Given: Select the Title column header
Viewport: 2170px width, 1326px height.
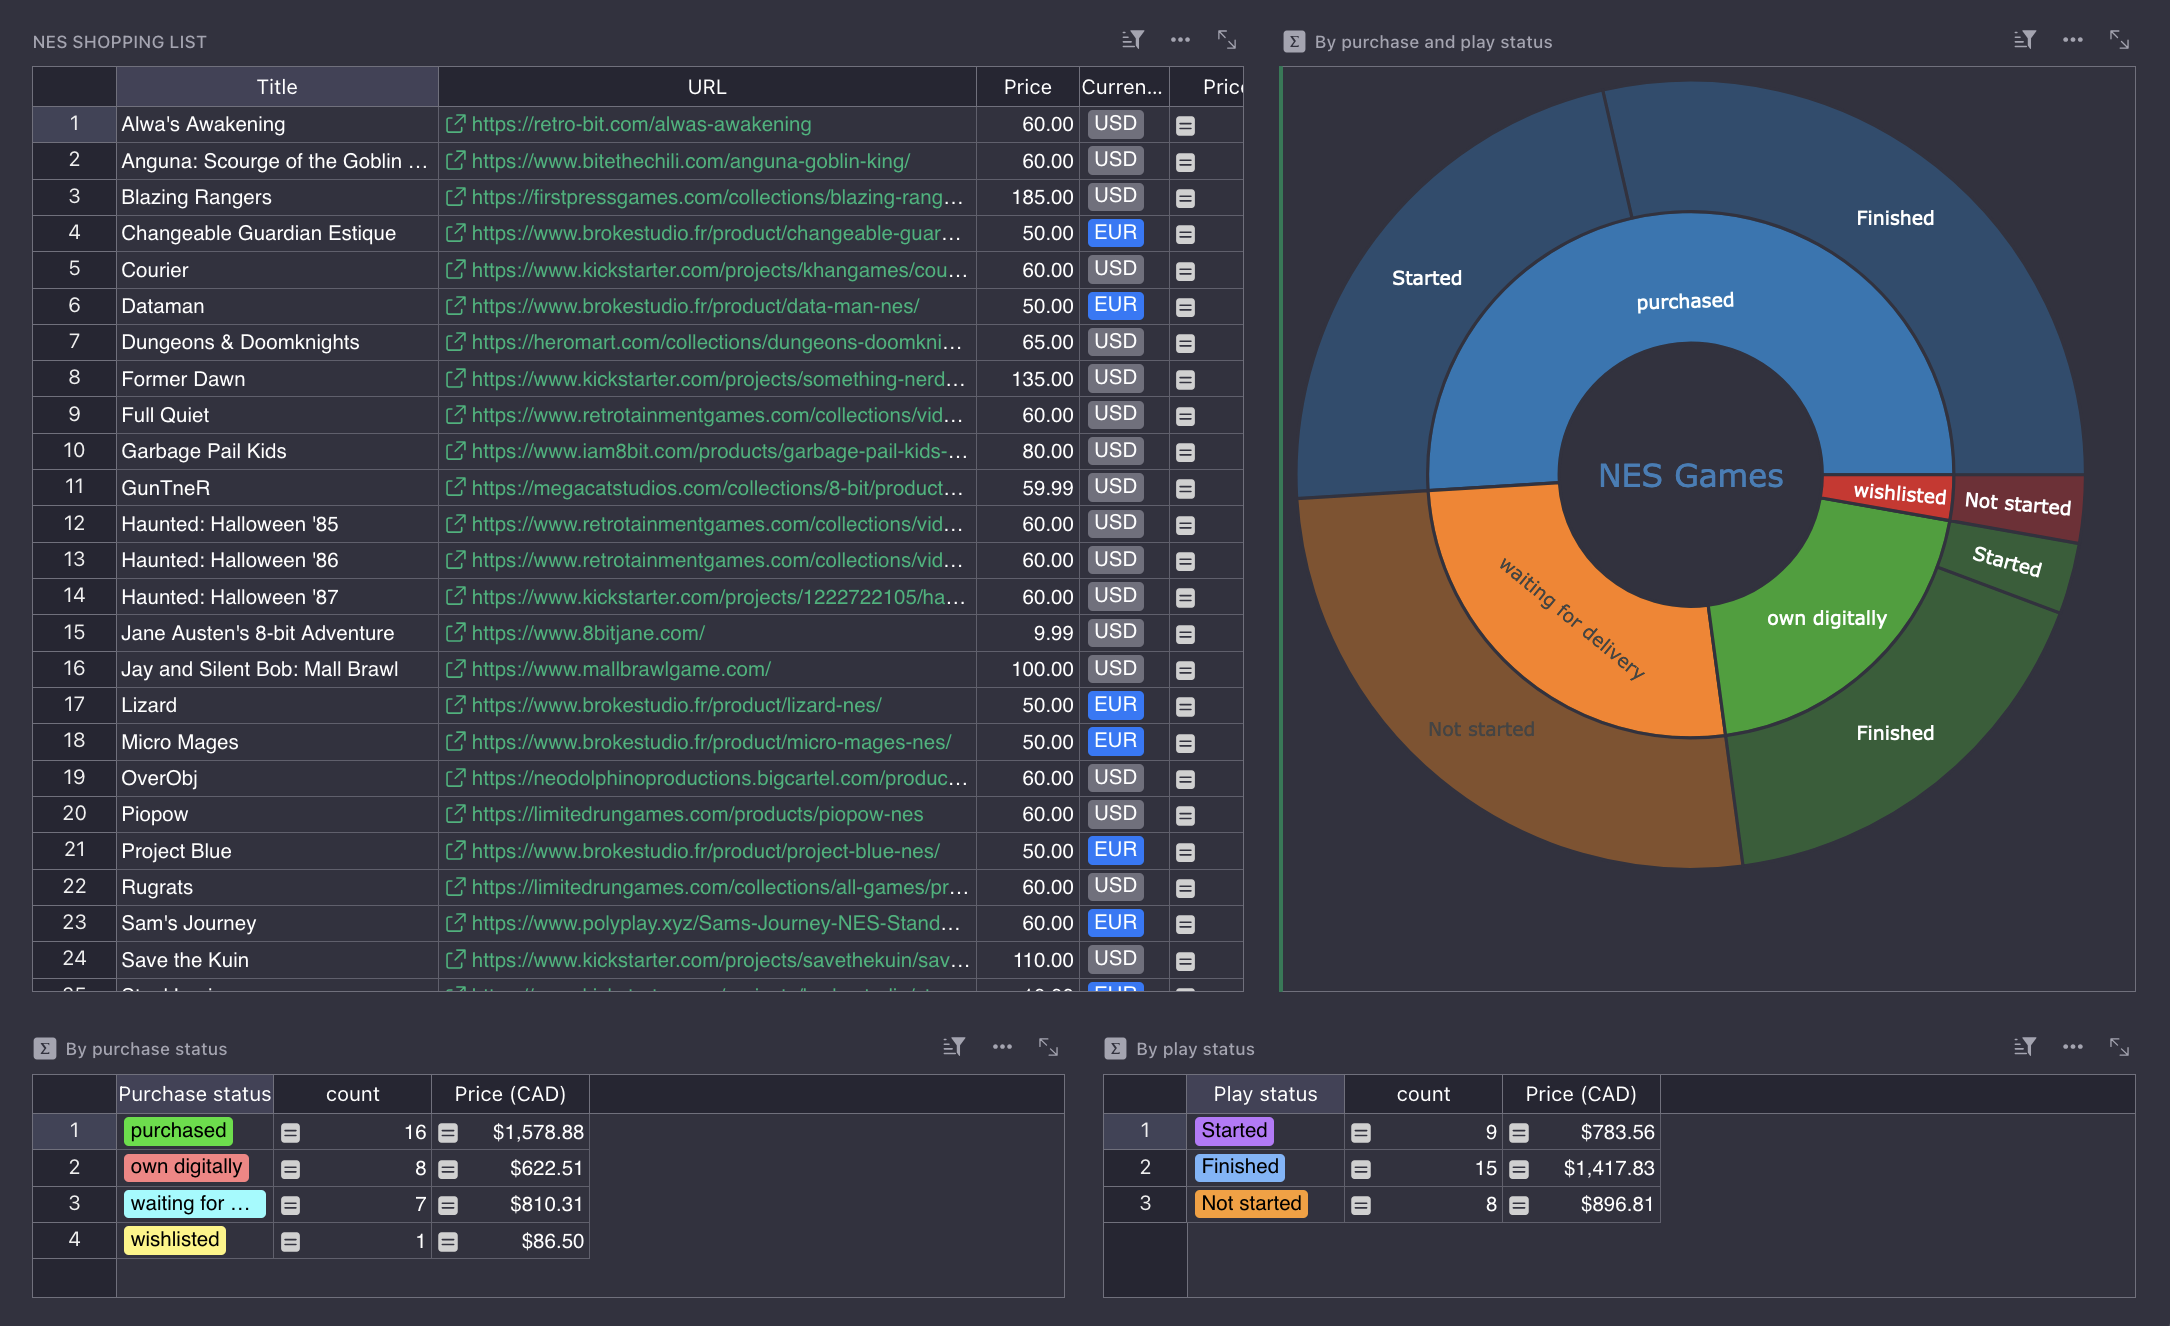Looking at the screenshot, I should coord(277,87).
